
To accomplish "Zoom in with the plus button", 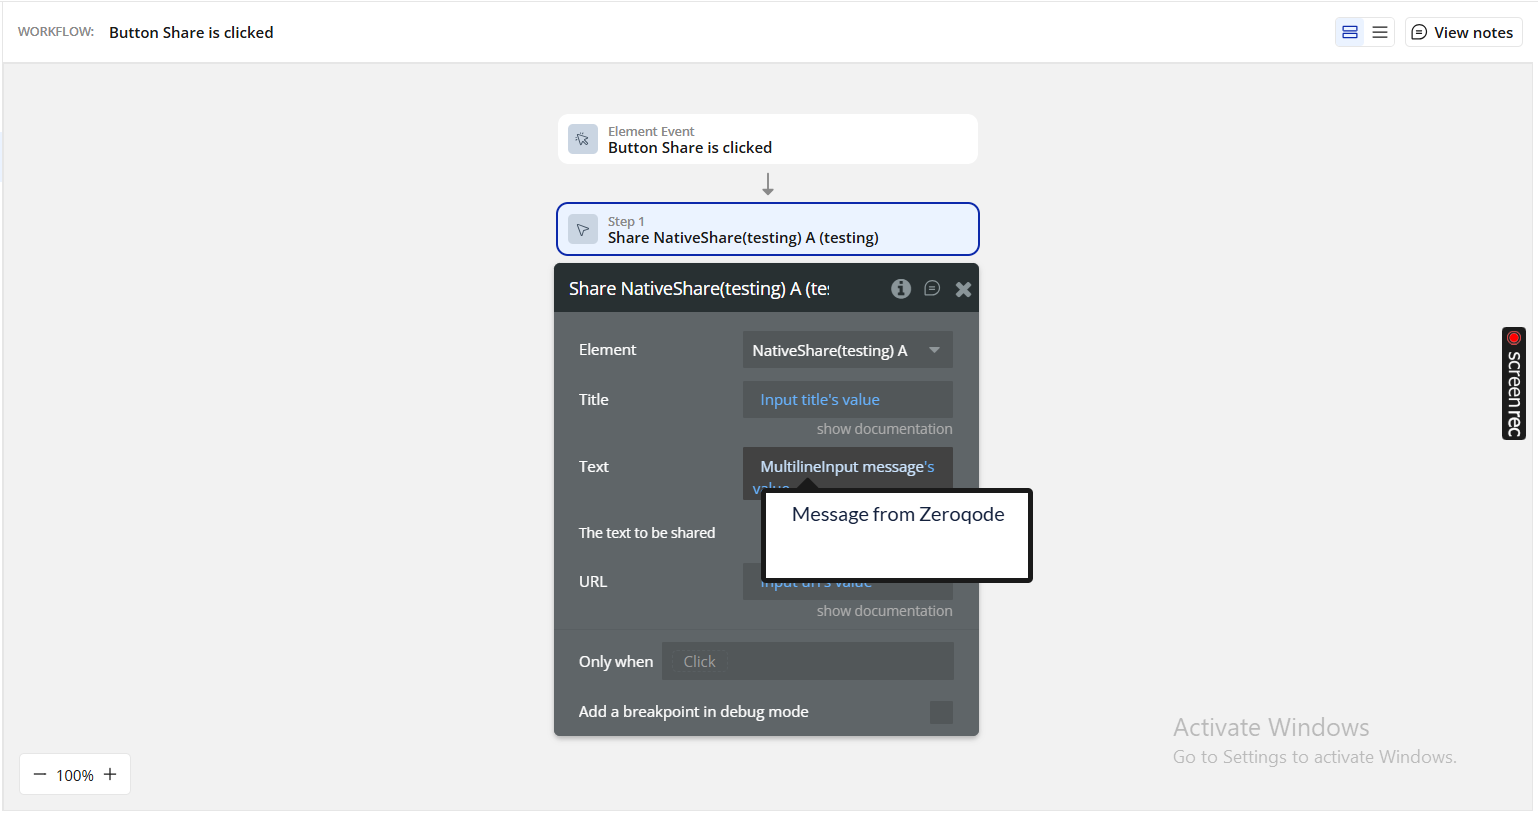I will [x=110, y=774].
